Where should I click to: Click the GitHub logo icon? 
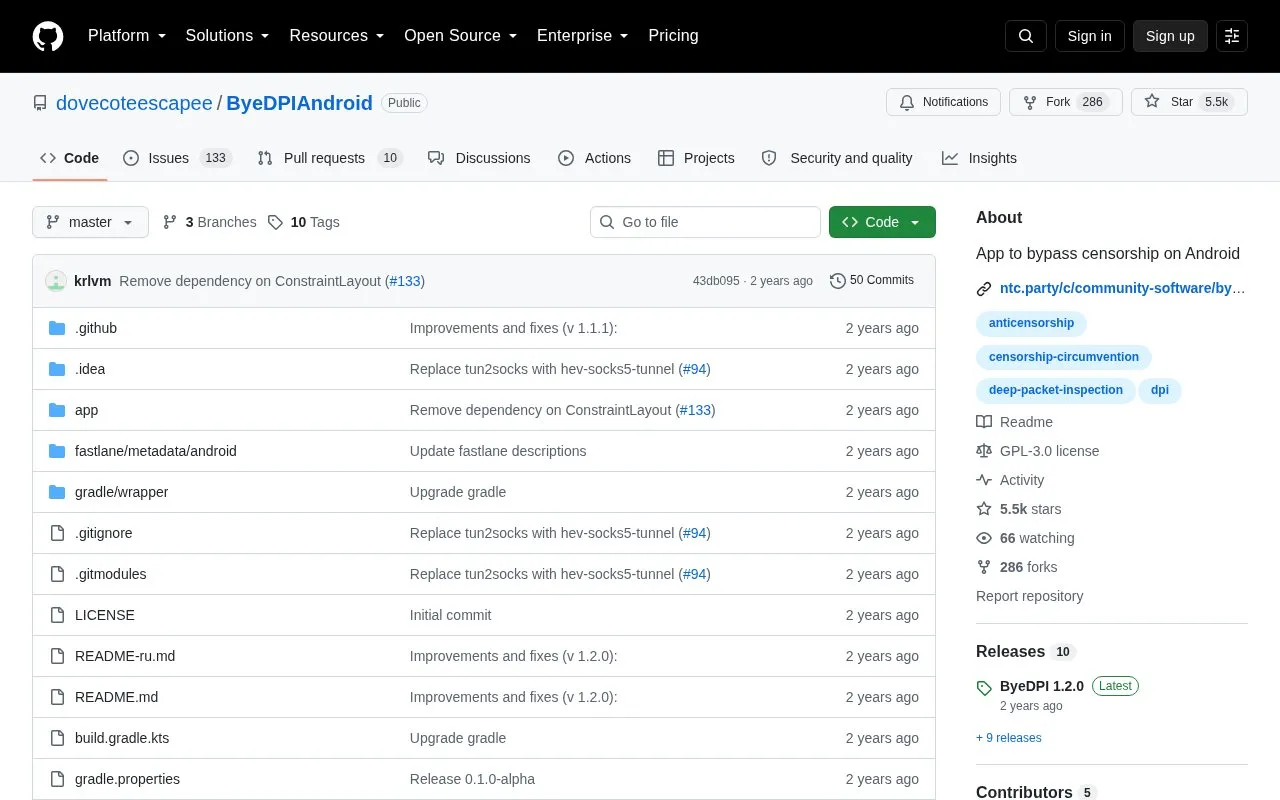click(48, 36)
